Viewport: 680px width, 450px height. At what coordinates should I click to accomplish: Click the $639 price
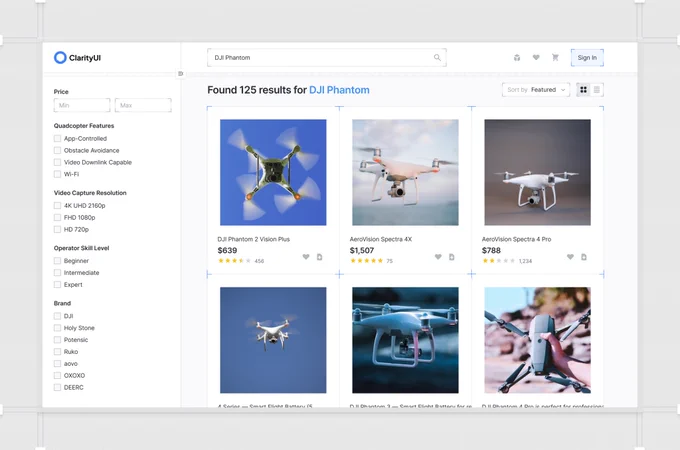tap(227, 250)
